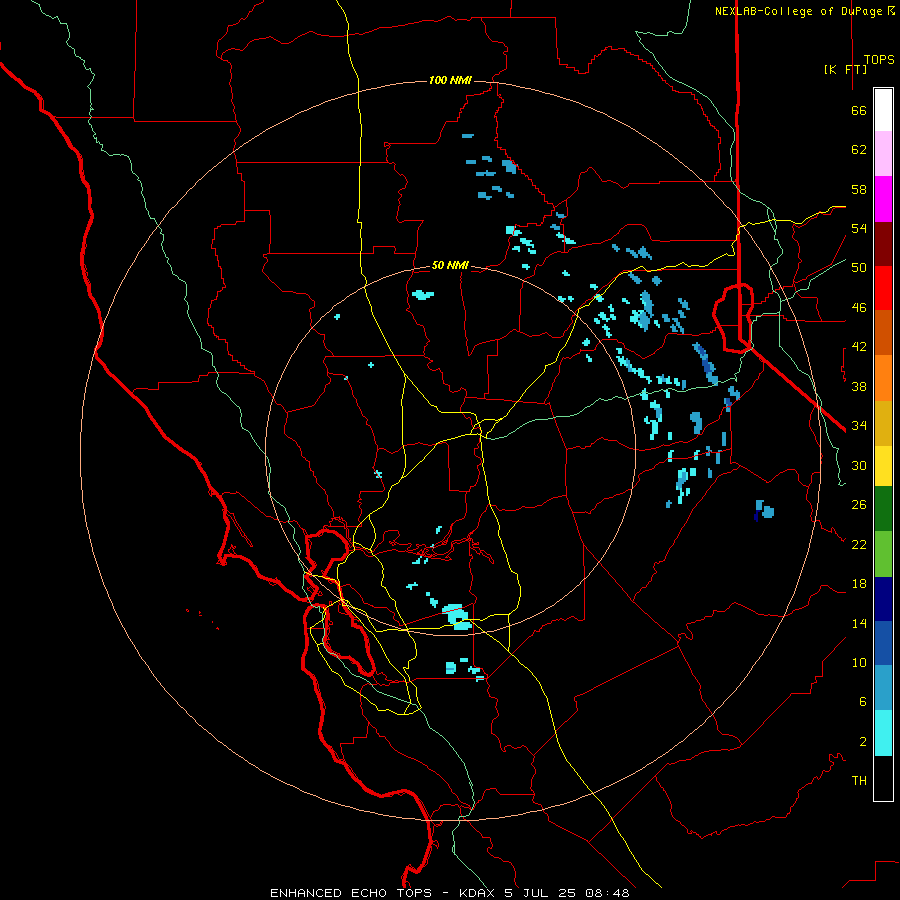Click the '46' legend value

[859, 308]
